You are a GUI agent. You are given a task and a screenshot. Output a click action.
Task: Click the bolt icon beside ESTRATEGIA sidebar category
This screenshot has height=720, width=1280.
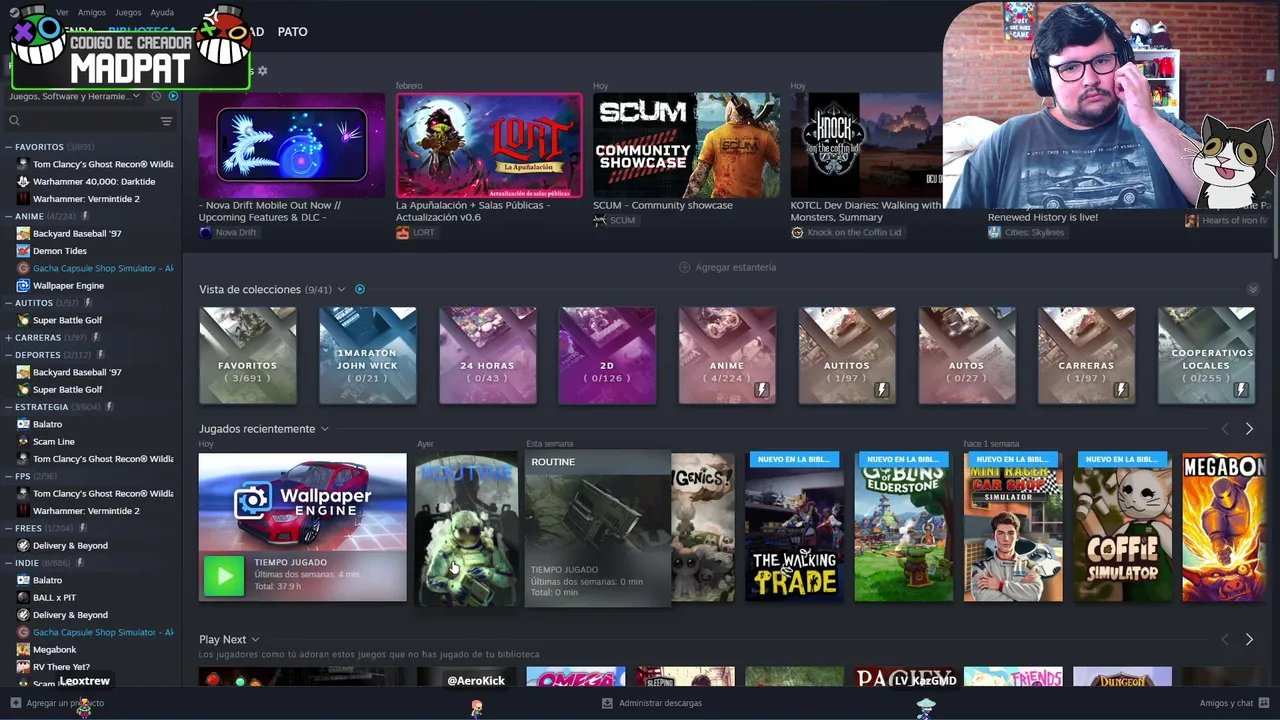(109, 407)
